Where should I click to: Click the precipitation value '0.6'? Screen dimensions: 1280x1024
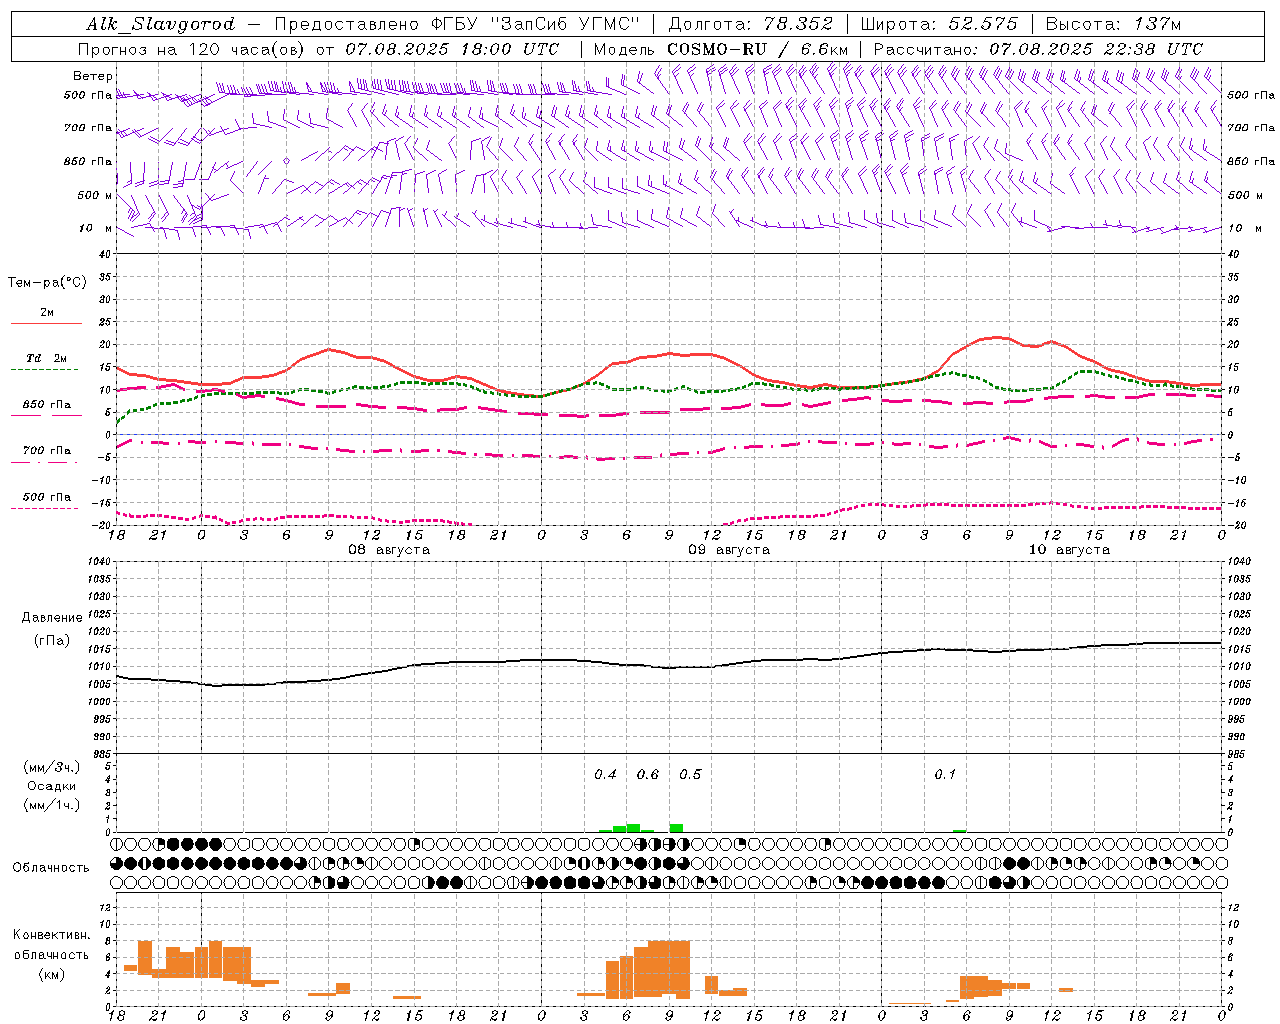[648, 774]
